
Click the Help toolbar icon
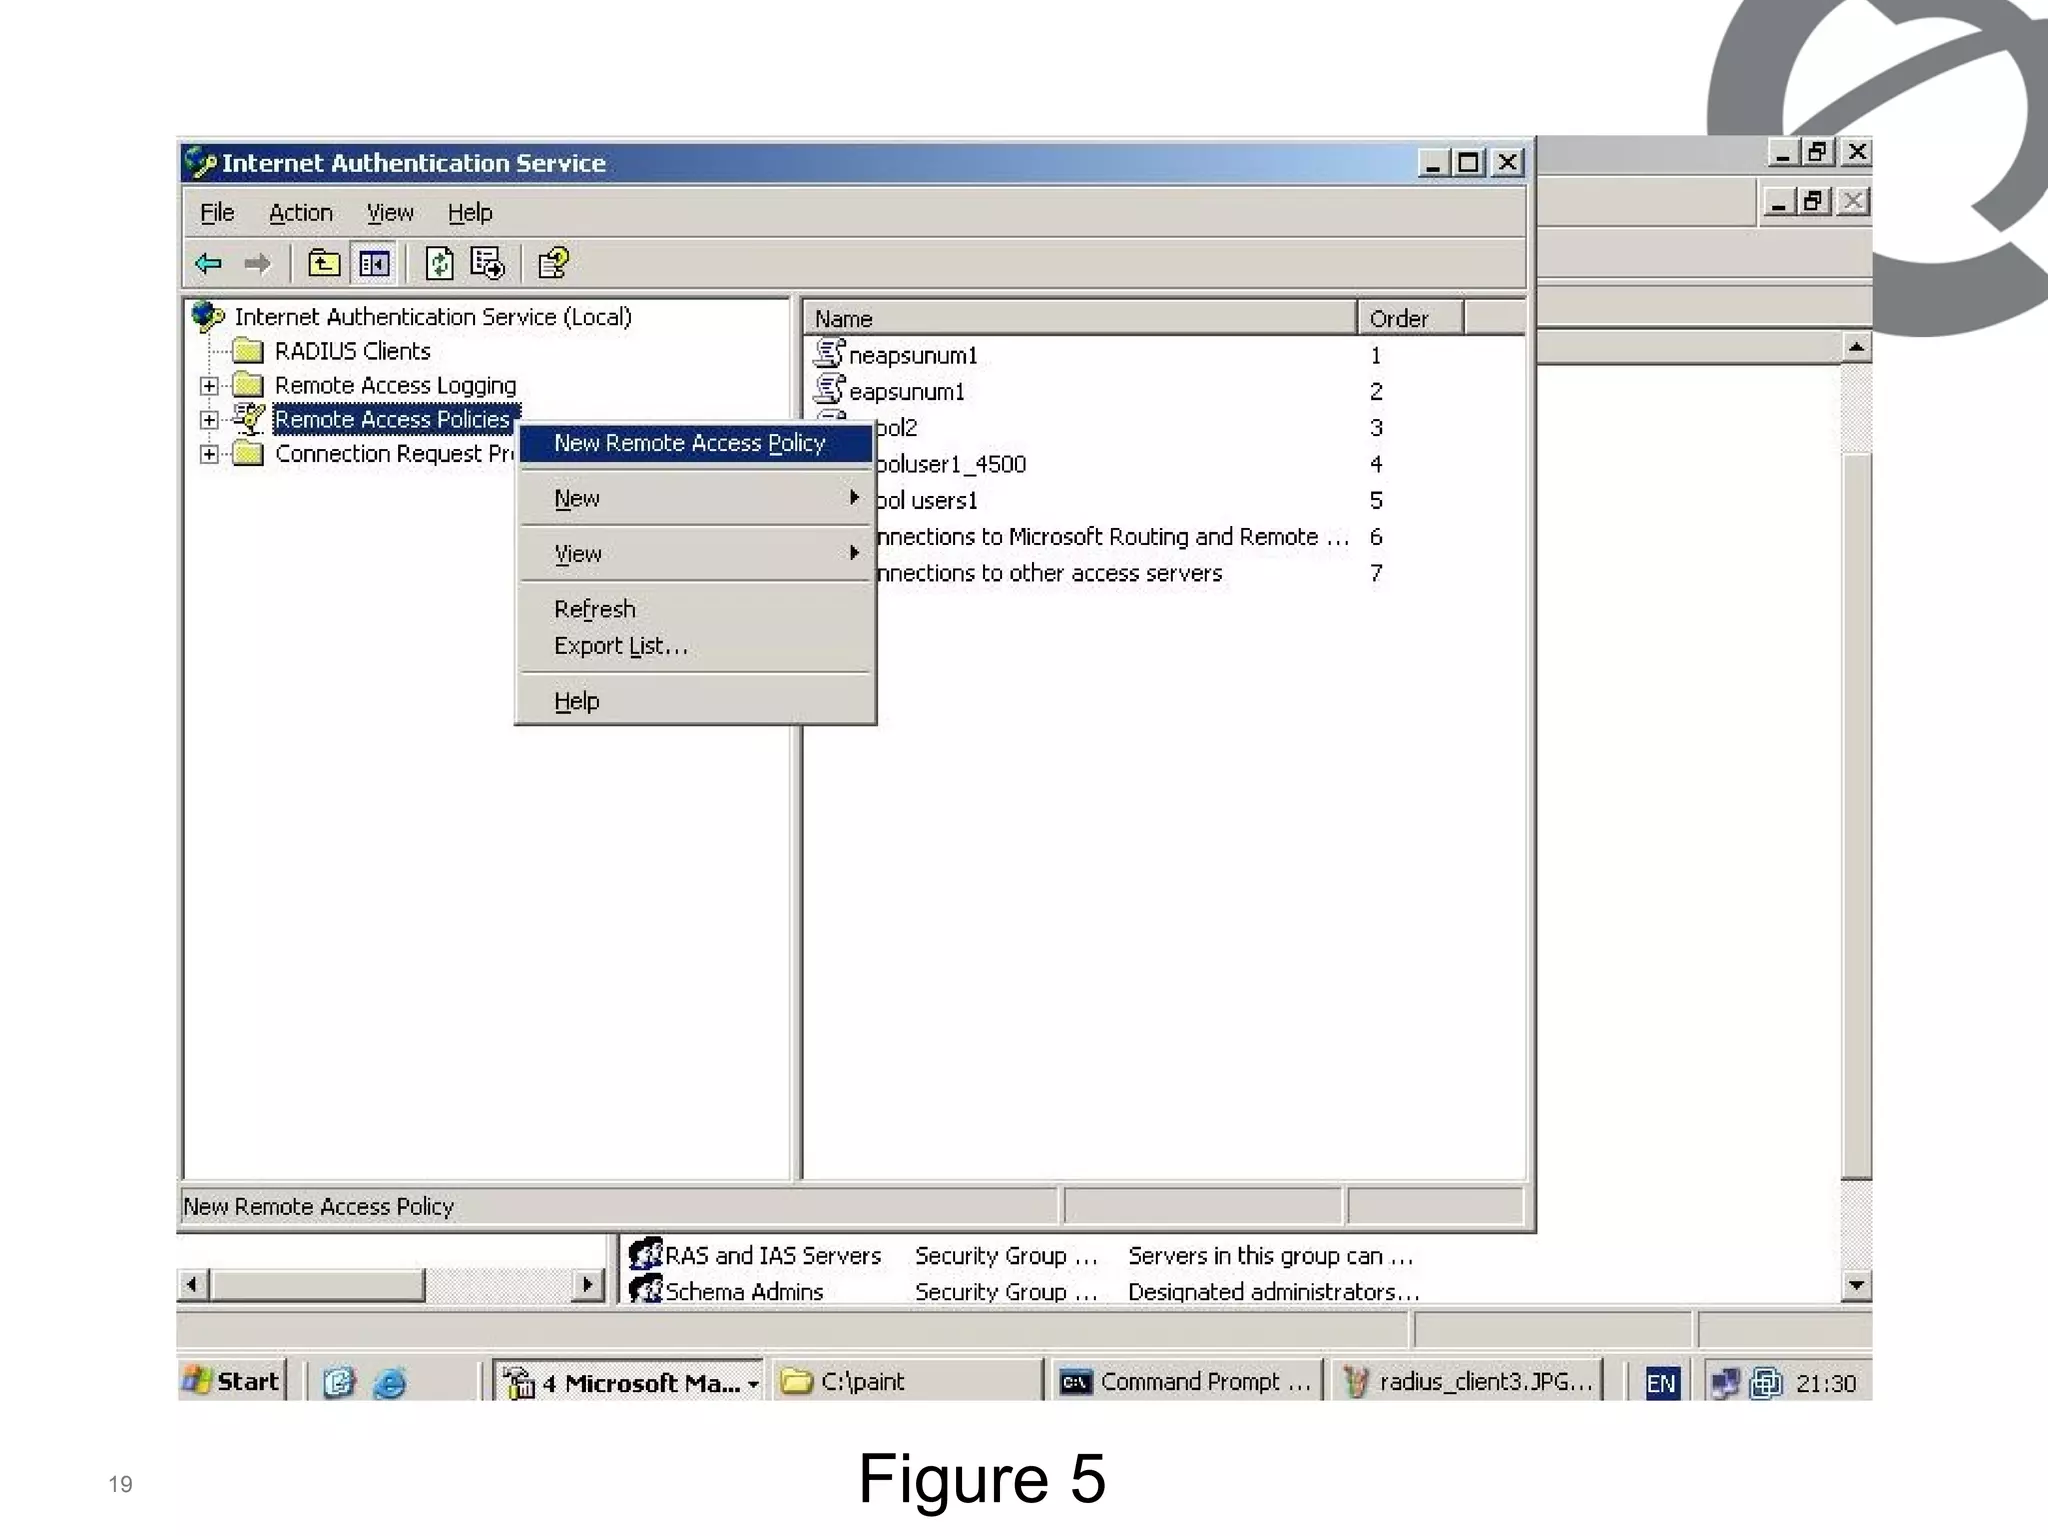point(553,264)
